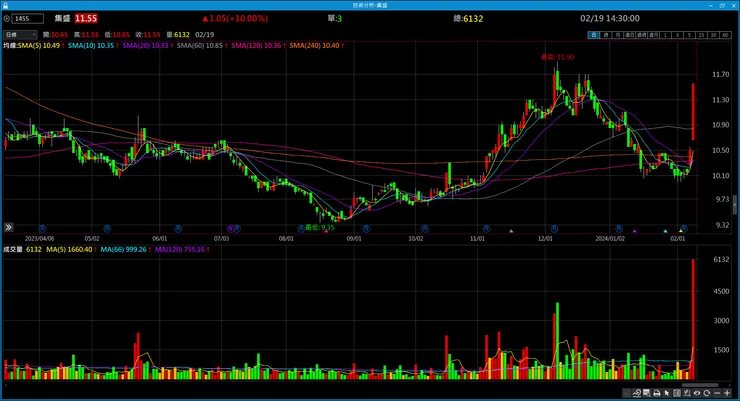
Task: Click the data table lookup icon
Action: coord(647,393)
